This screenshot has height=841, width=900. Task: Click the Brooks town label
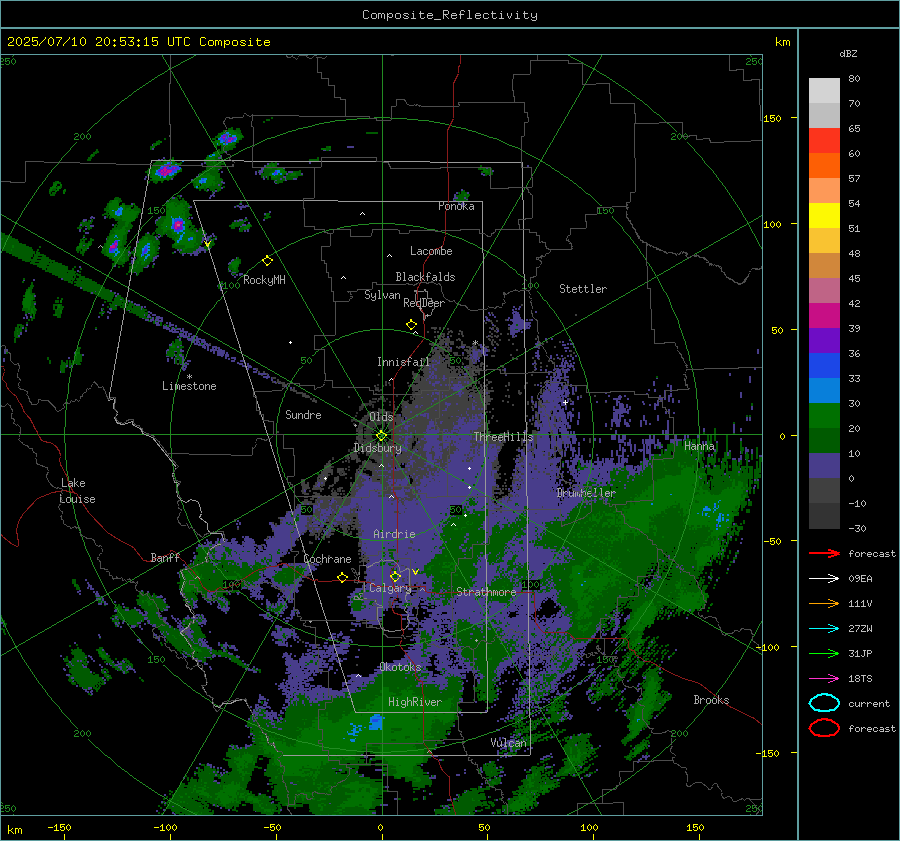tap(711, 700)
